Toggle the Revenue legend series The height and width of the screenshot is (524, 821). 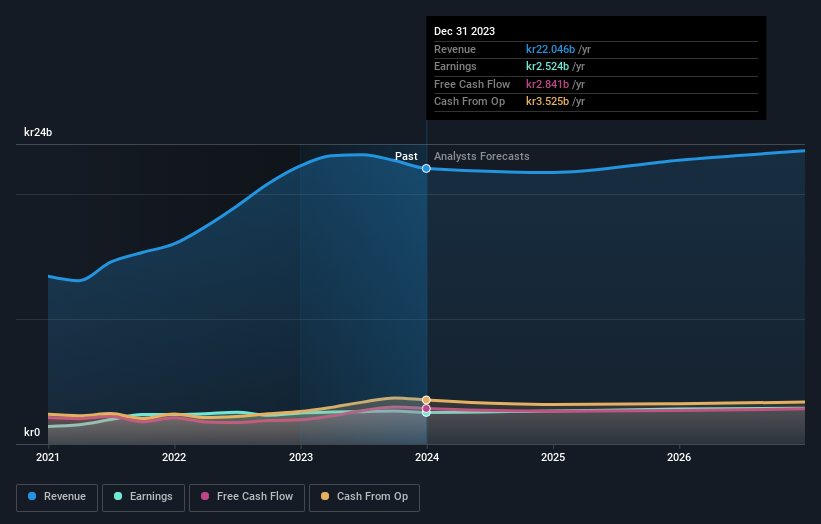click(x=57, y=497)
